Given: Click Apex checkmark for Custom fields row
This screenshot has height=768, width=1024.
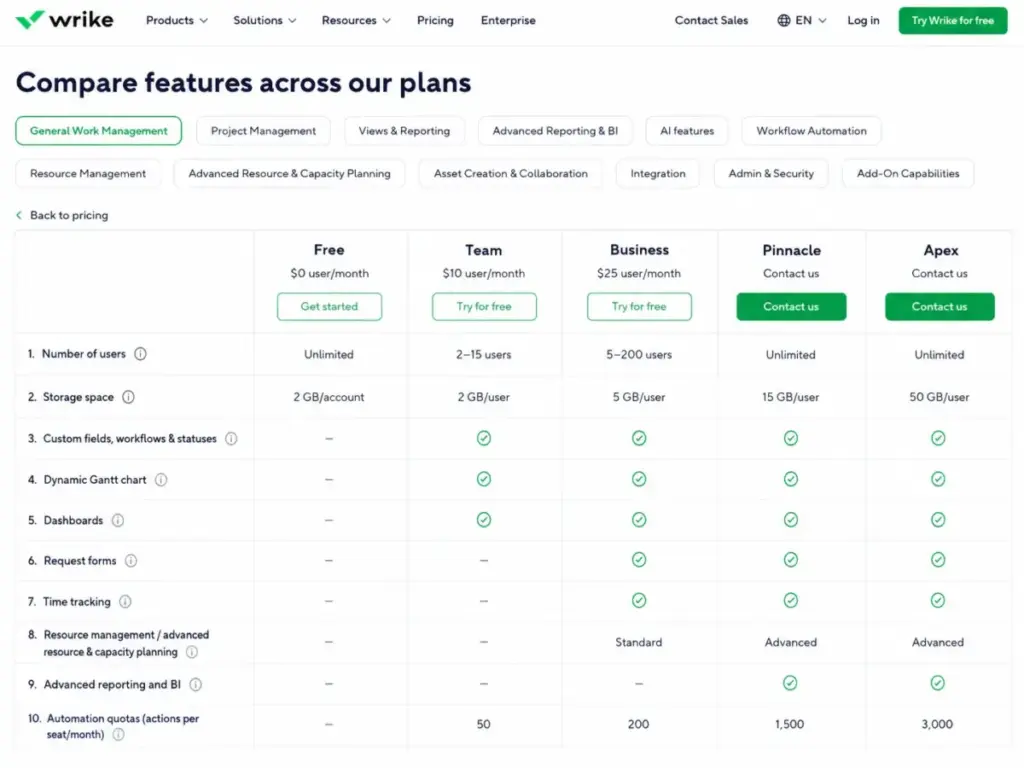Looking at the screenshot, I should coord(938,438).
